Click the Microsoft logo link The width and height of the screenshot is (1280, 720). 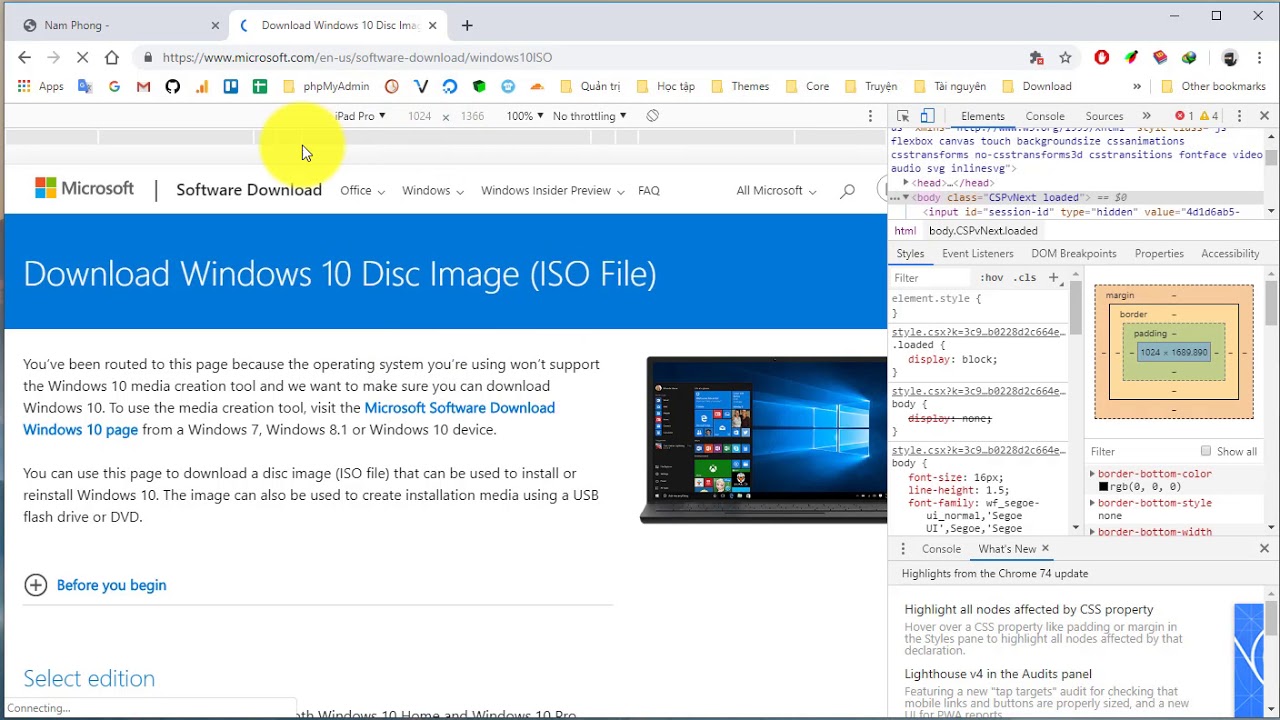[x=84, y=188]
